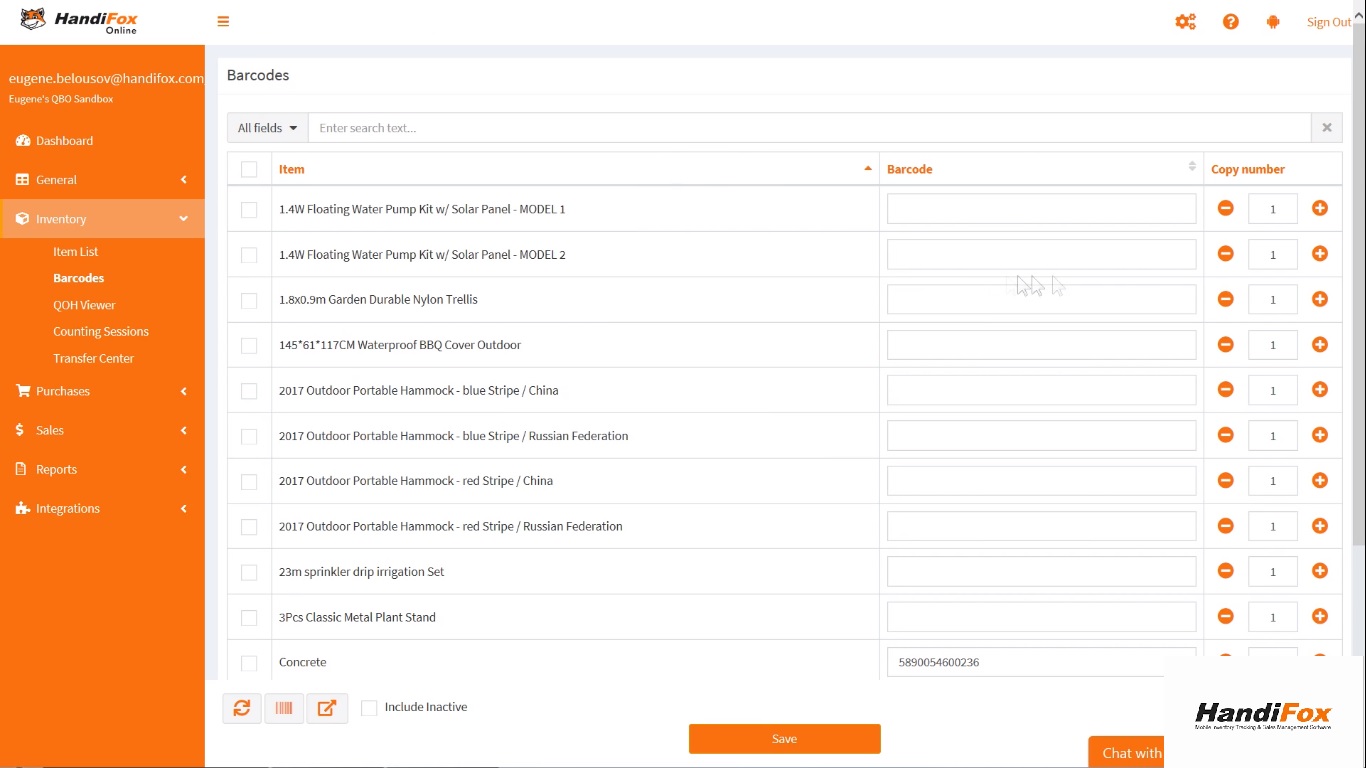
Task: Clear search with the X icon
Action: tap(1326, 128)
